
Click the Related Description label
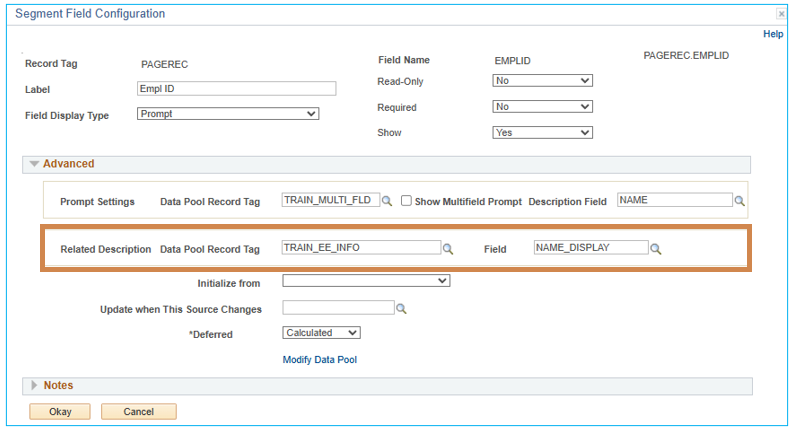106,249
